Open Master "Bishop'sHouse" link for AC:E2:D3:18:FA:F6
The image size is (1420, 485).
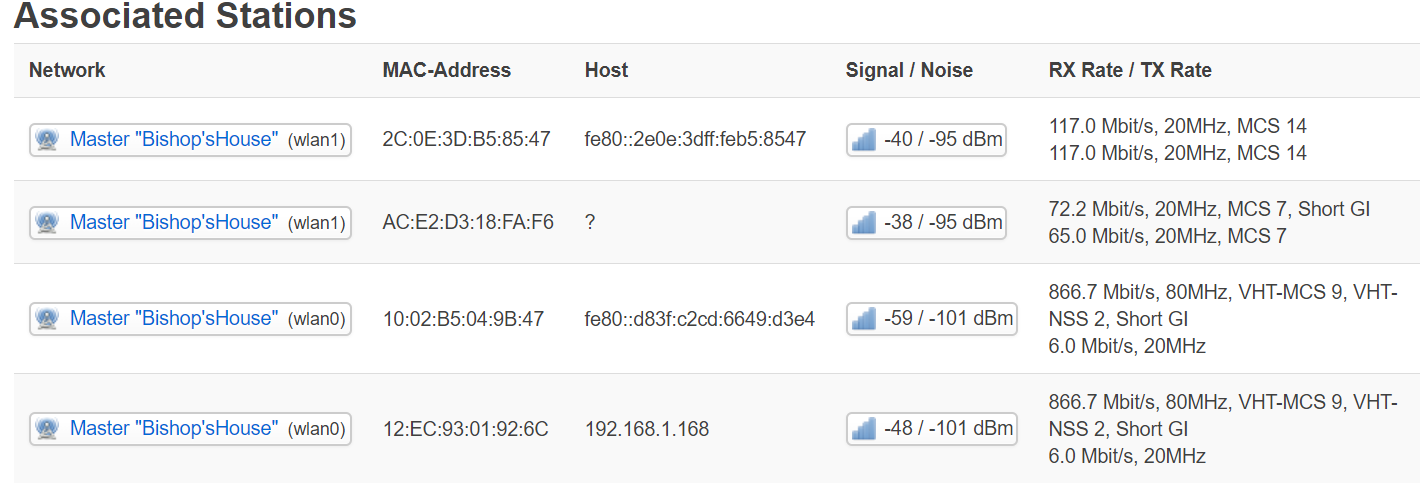tap(173, 221)
